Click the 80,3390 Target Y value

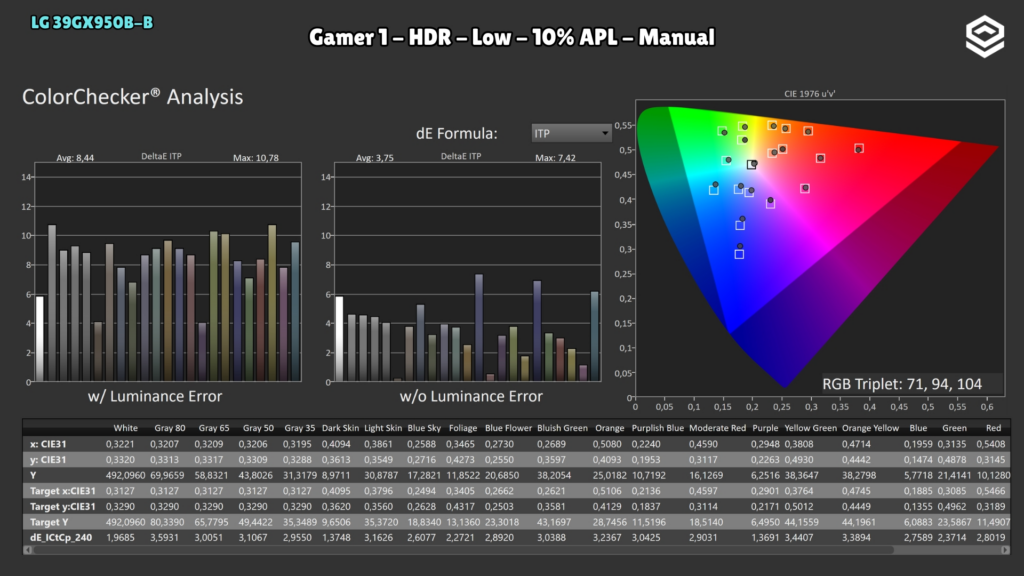167,522
